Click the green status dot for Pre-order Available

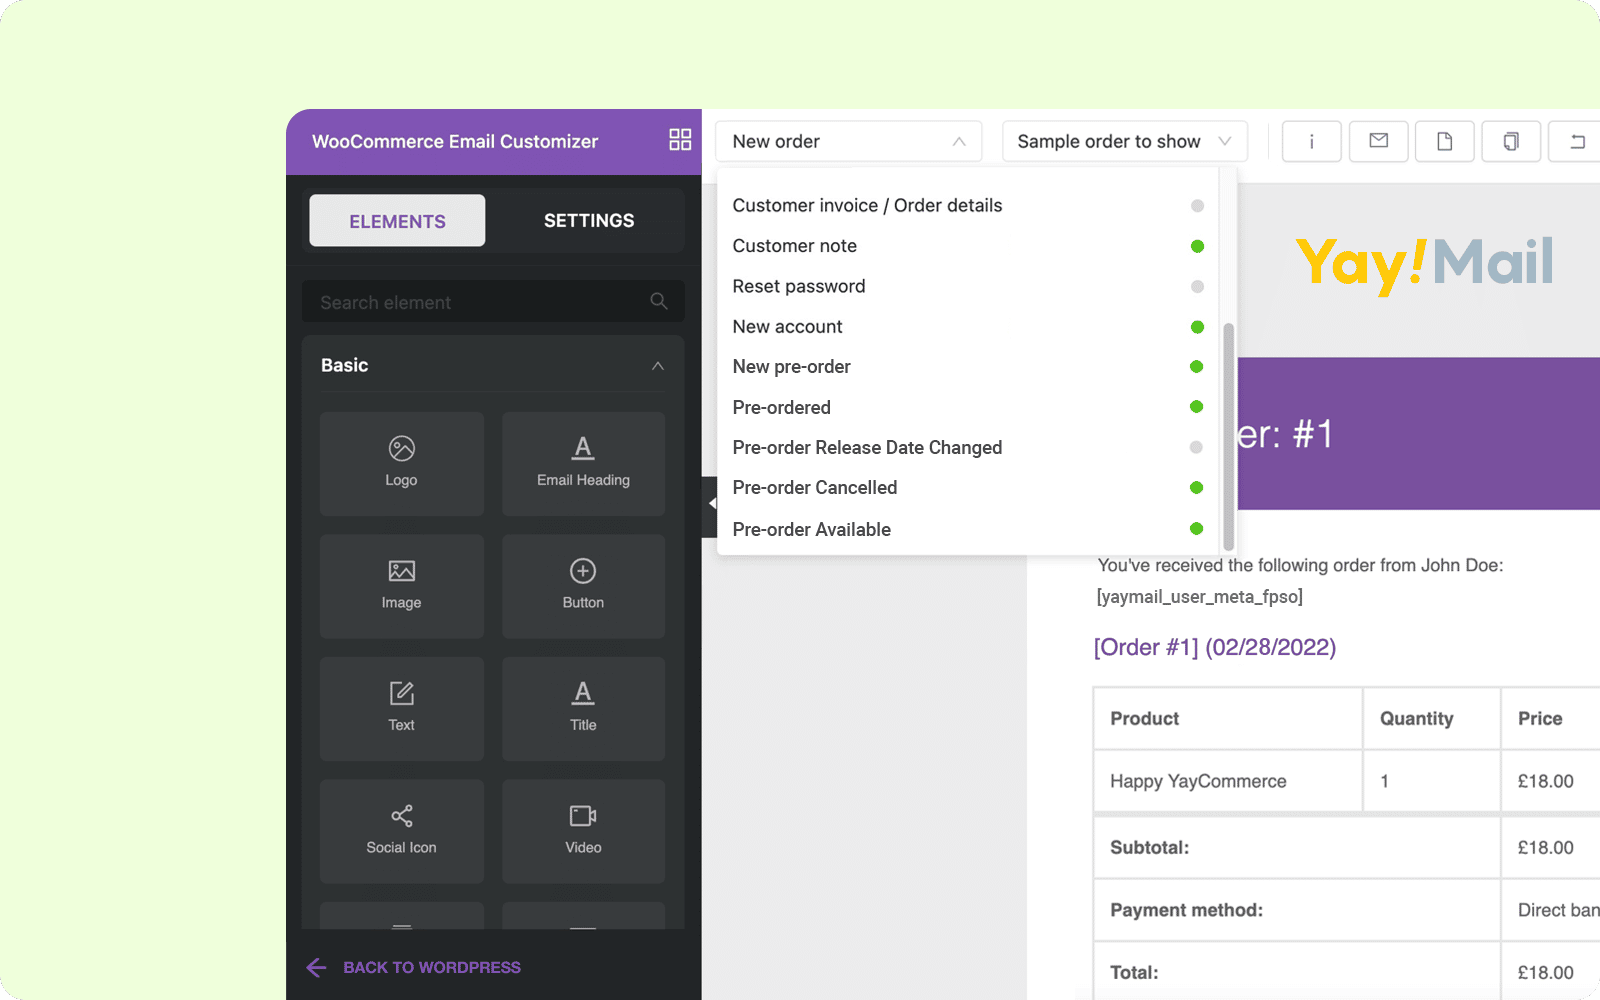pyautogui.click(x=1196, y=529)
